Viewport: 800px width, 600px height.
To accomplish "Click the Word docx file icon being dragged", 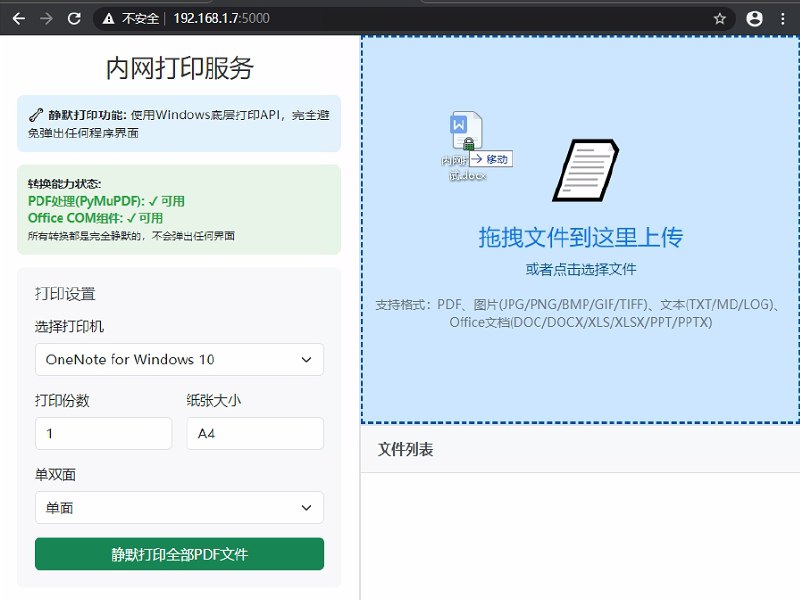I will pos(467,128).
